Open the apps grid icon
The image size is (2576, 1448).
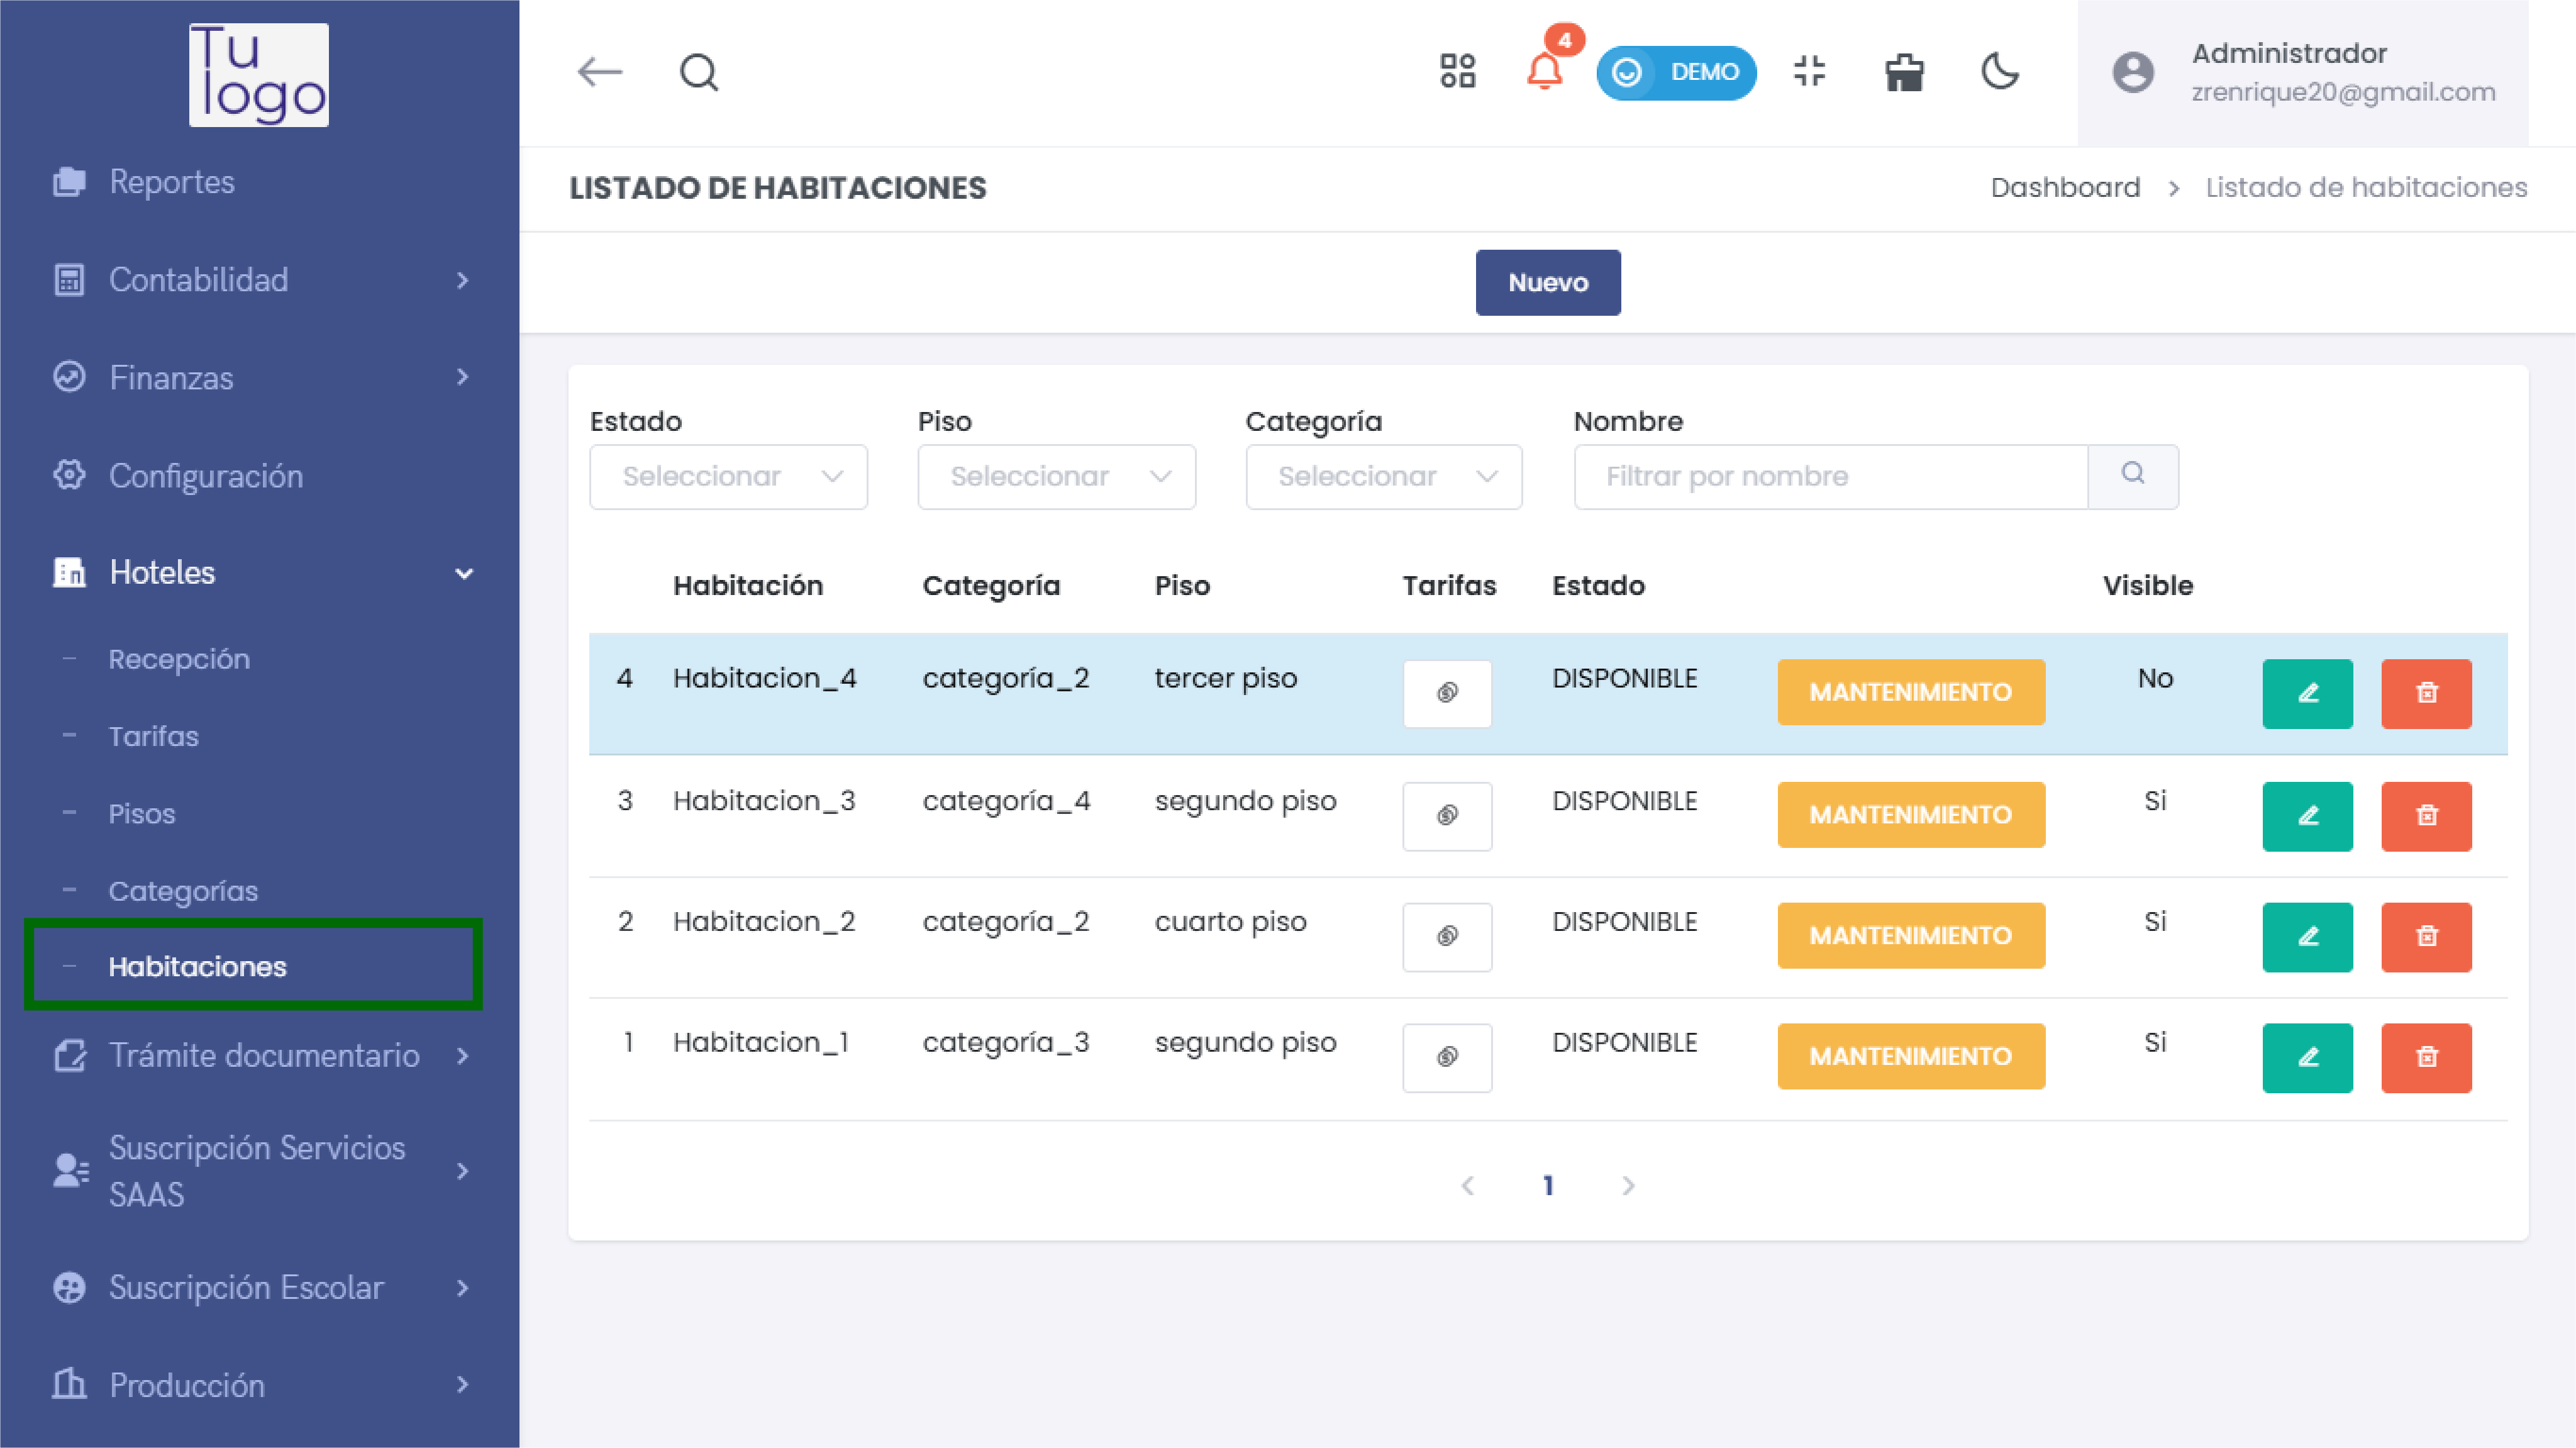1457,72
